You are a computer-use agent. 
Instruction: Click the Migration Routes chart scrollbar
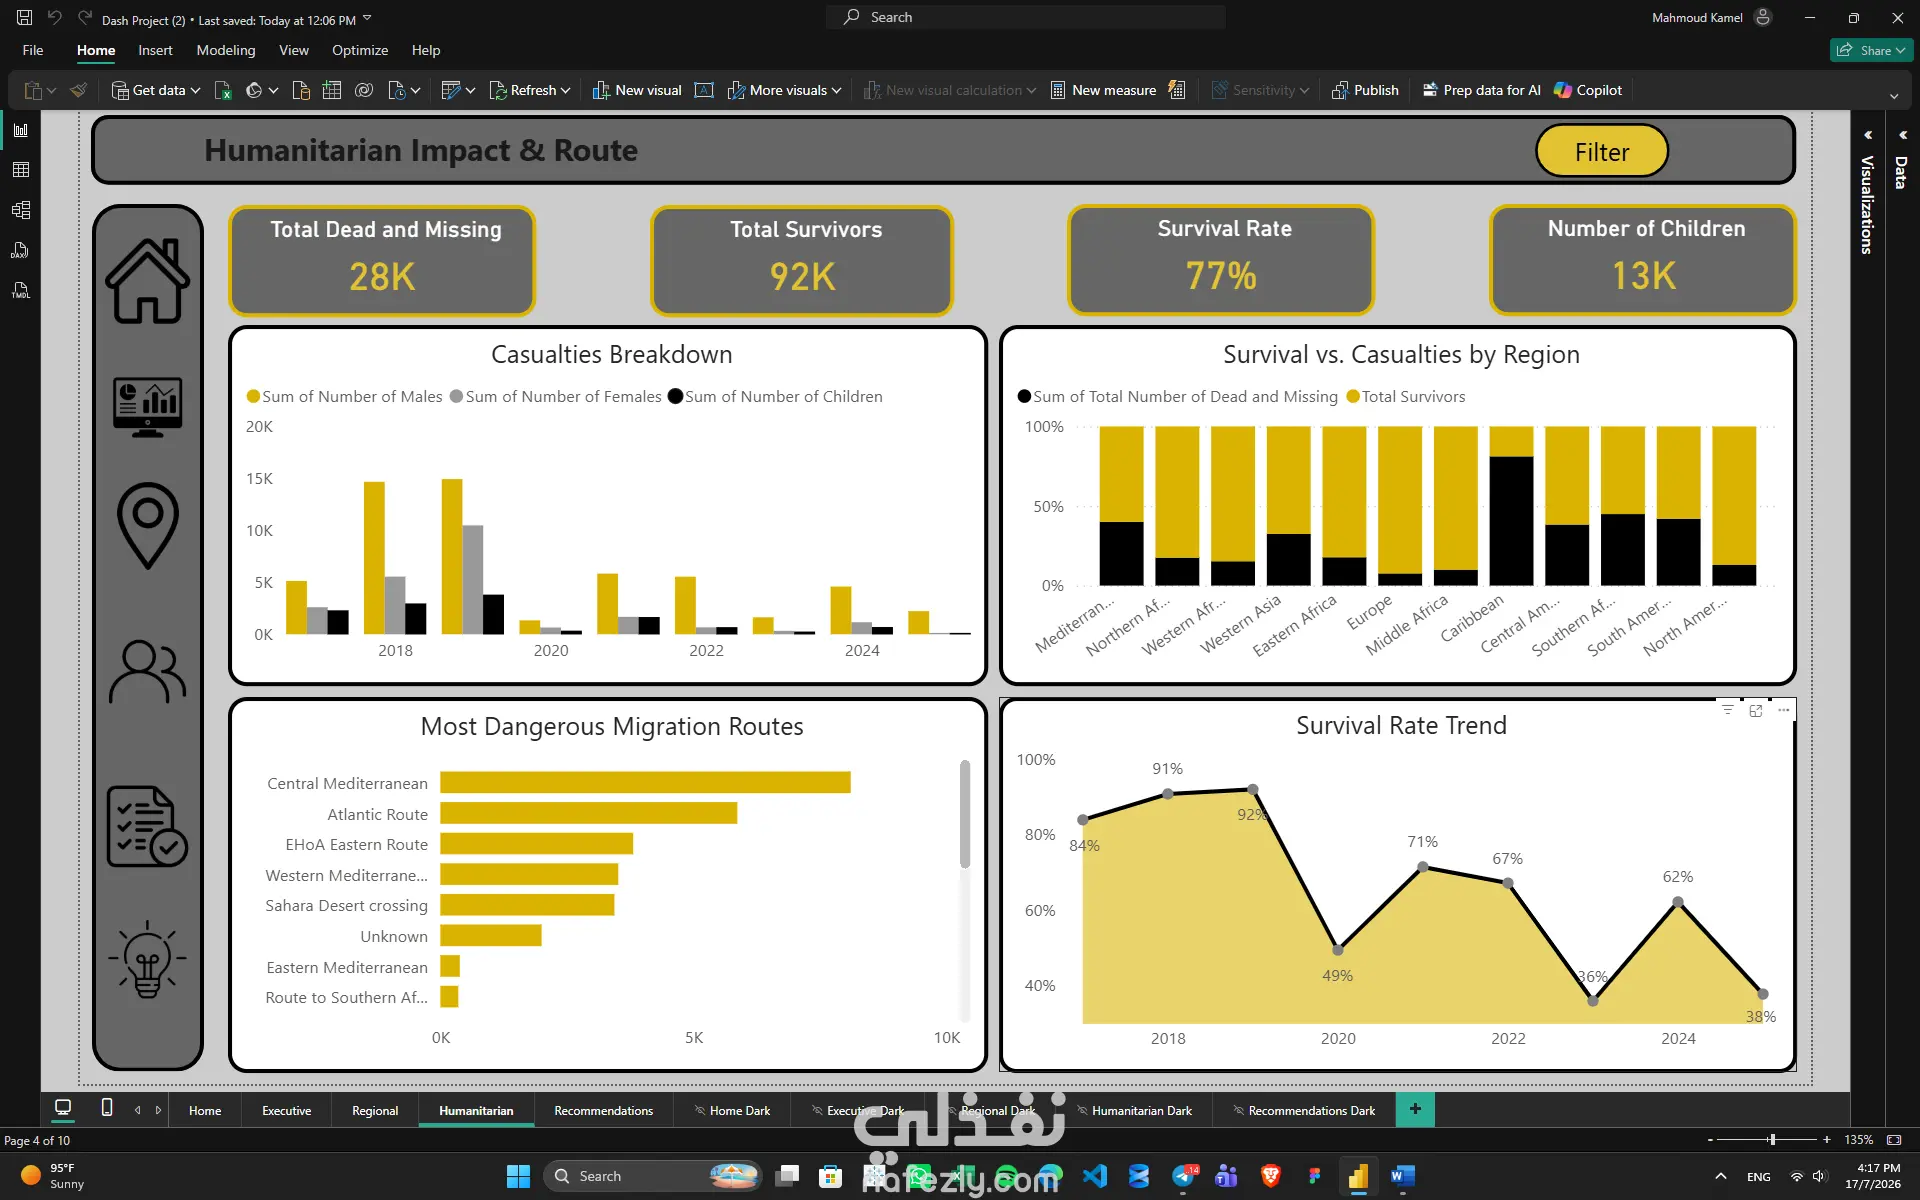coord(965,814)
